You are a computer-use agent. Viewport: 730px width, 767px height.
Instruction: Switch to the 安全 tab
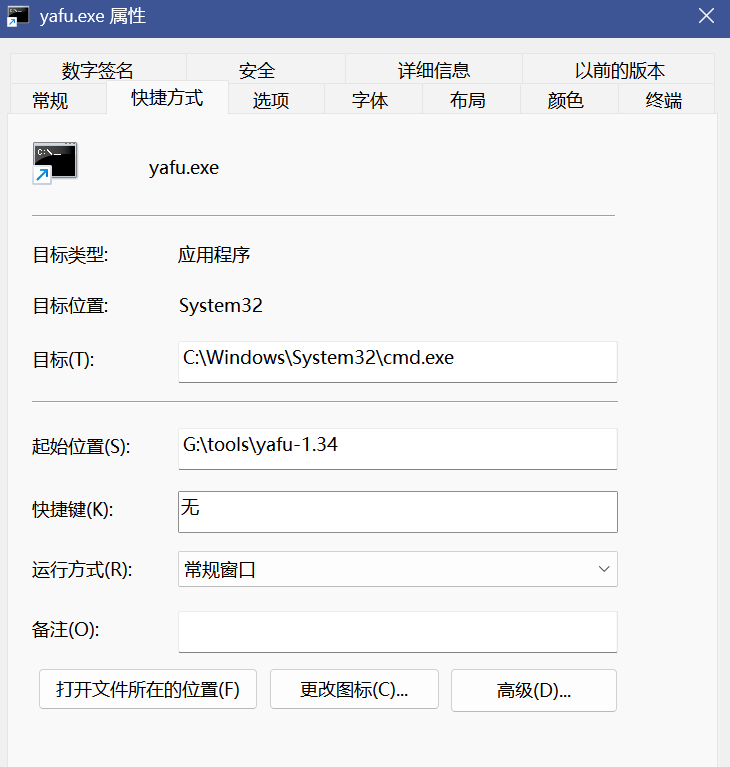[257, 70]
